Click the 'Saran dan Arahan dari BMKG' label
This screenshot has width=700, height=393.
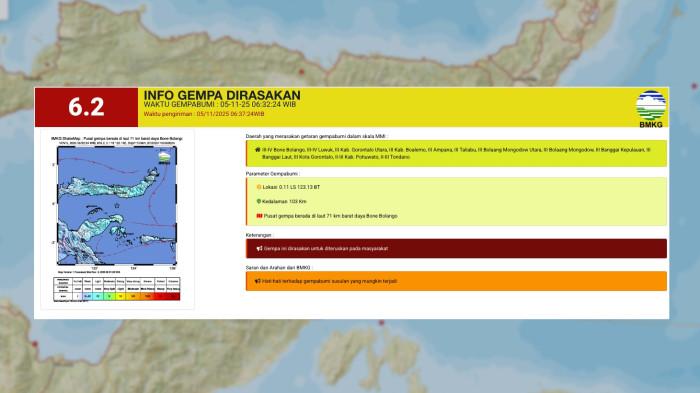(x=279, y=268)
